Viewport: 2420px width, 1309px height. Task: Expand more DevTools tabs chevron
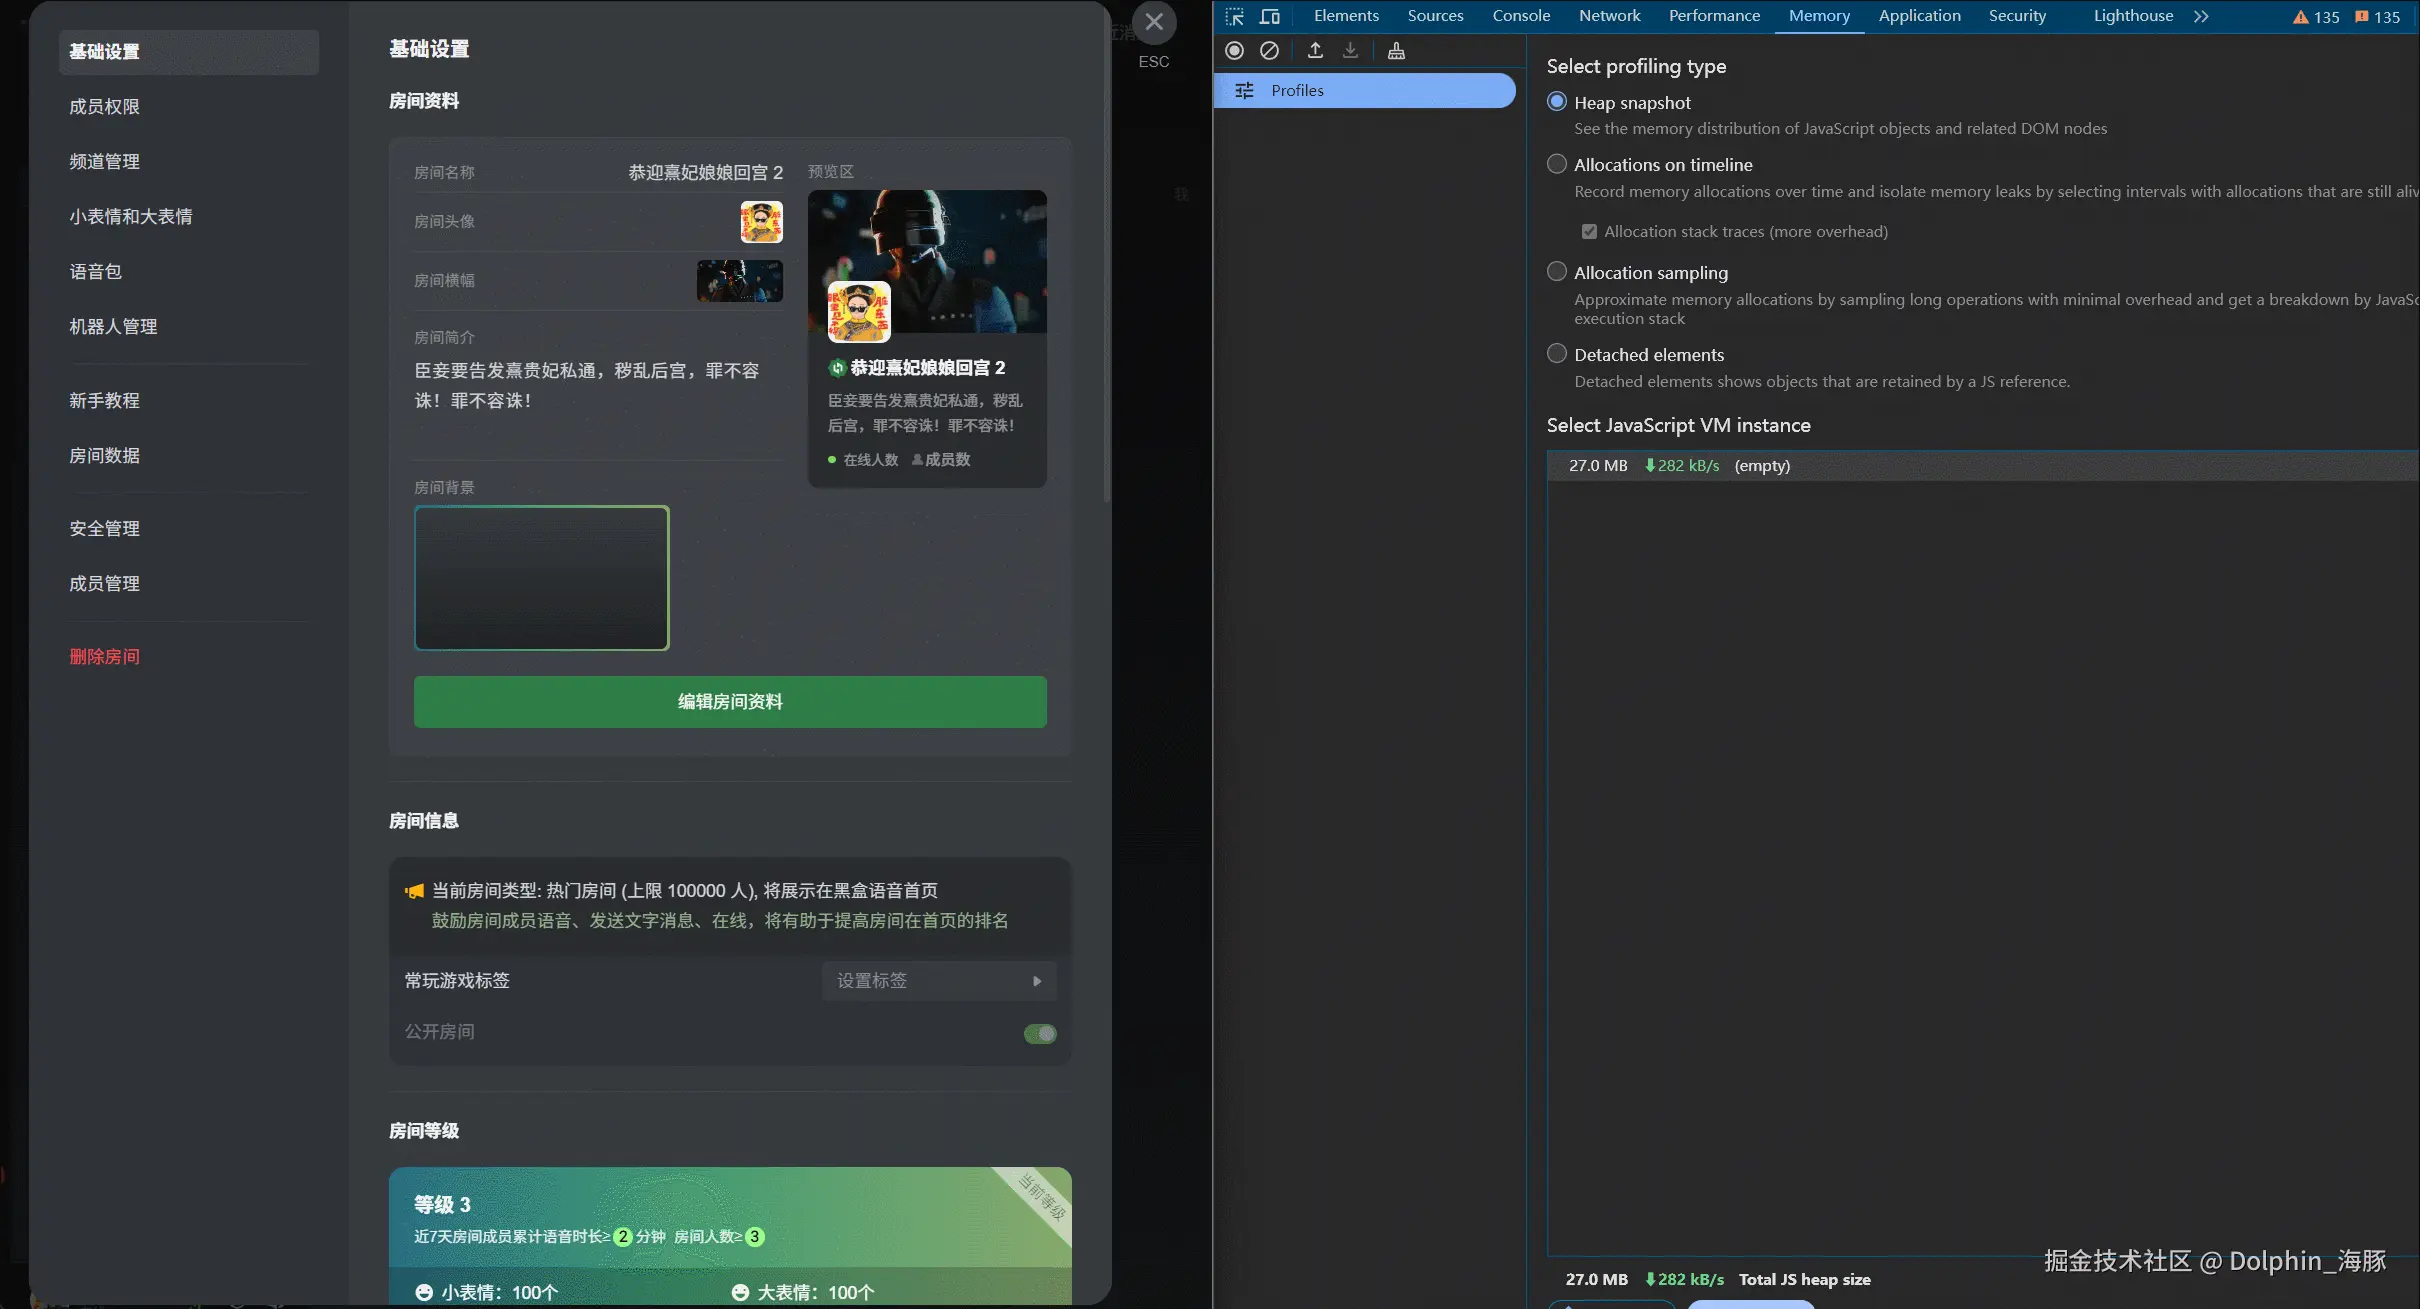(x=2201, y=16)
